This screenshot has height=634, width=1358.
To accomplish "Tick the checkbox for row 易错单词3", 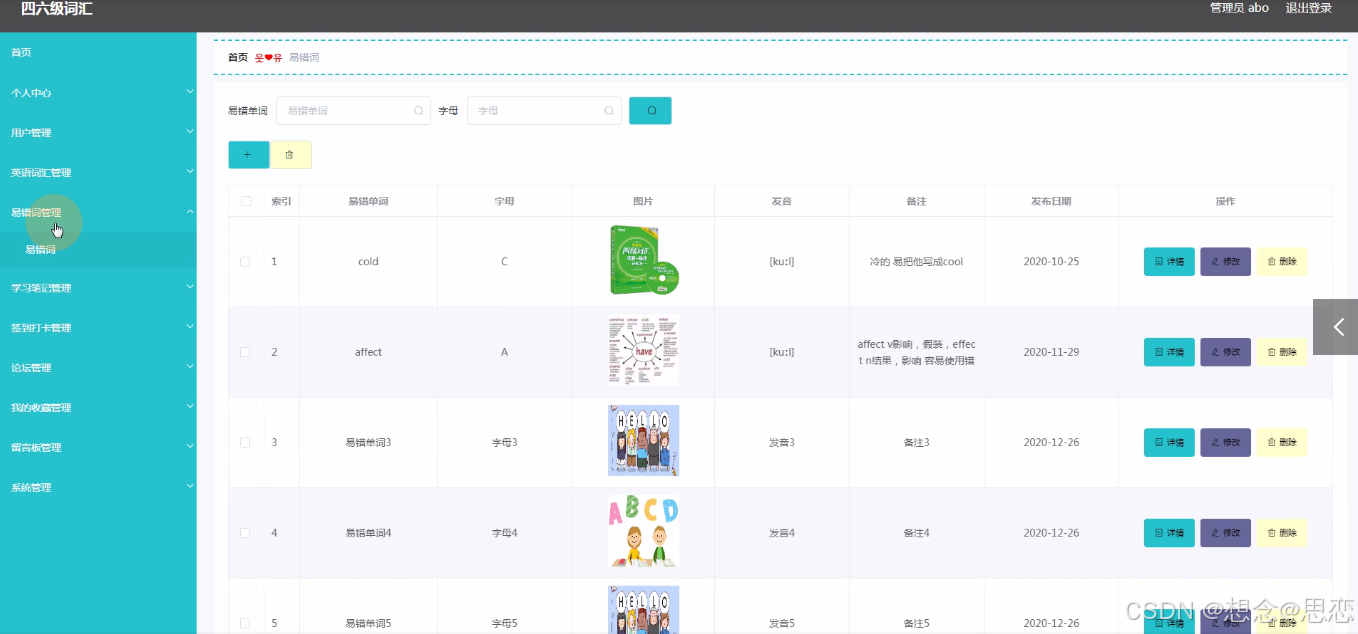I will pyautogui.click(x=246, y=442).
